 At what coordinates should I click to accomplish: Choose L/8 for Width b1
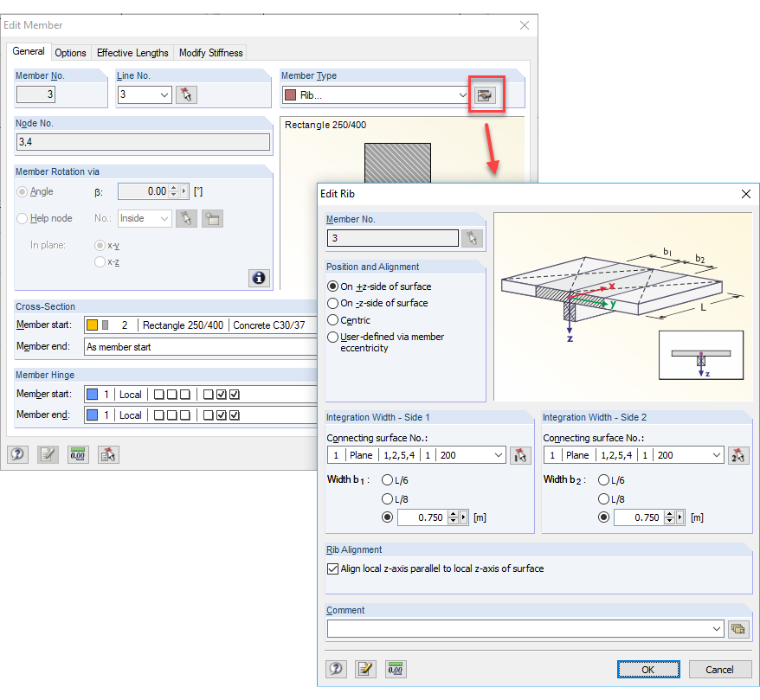[387, 499]
